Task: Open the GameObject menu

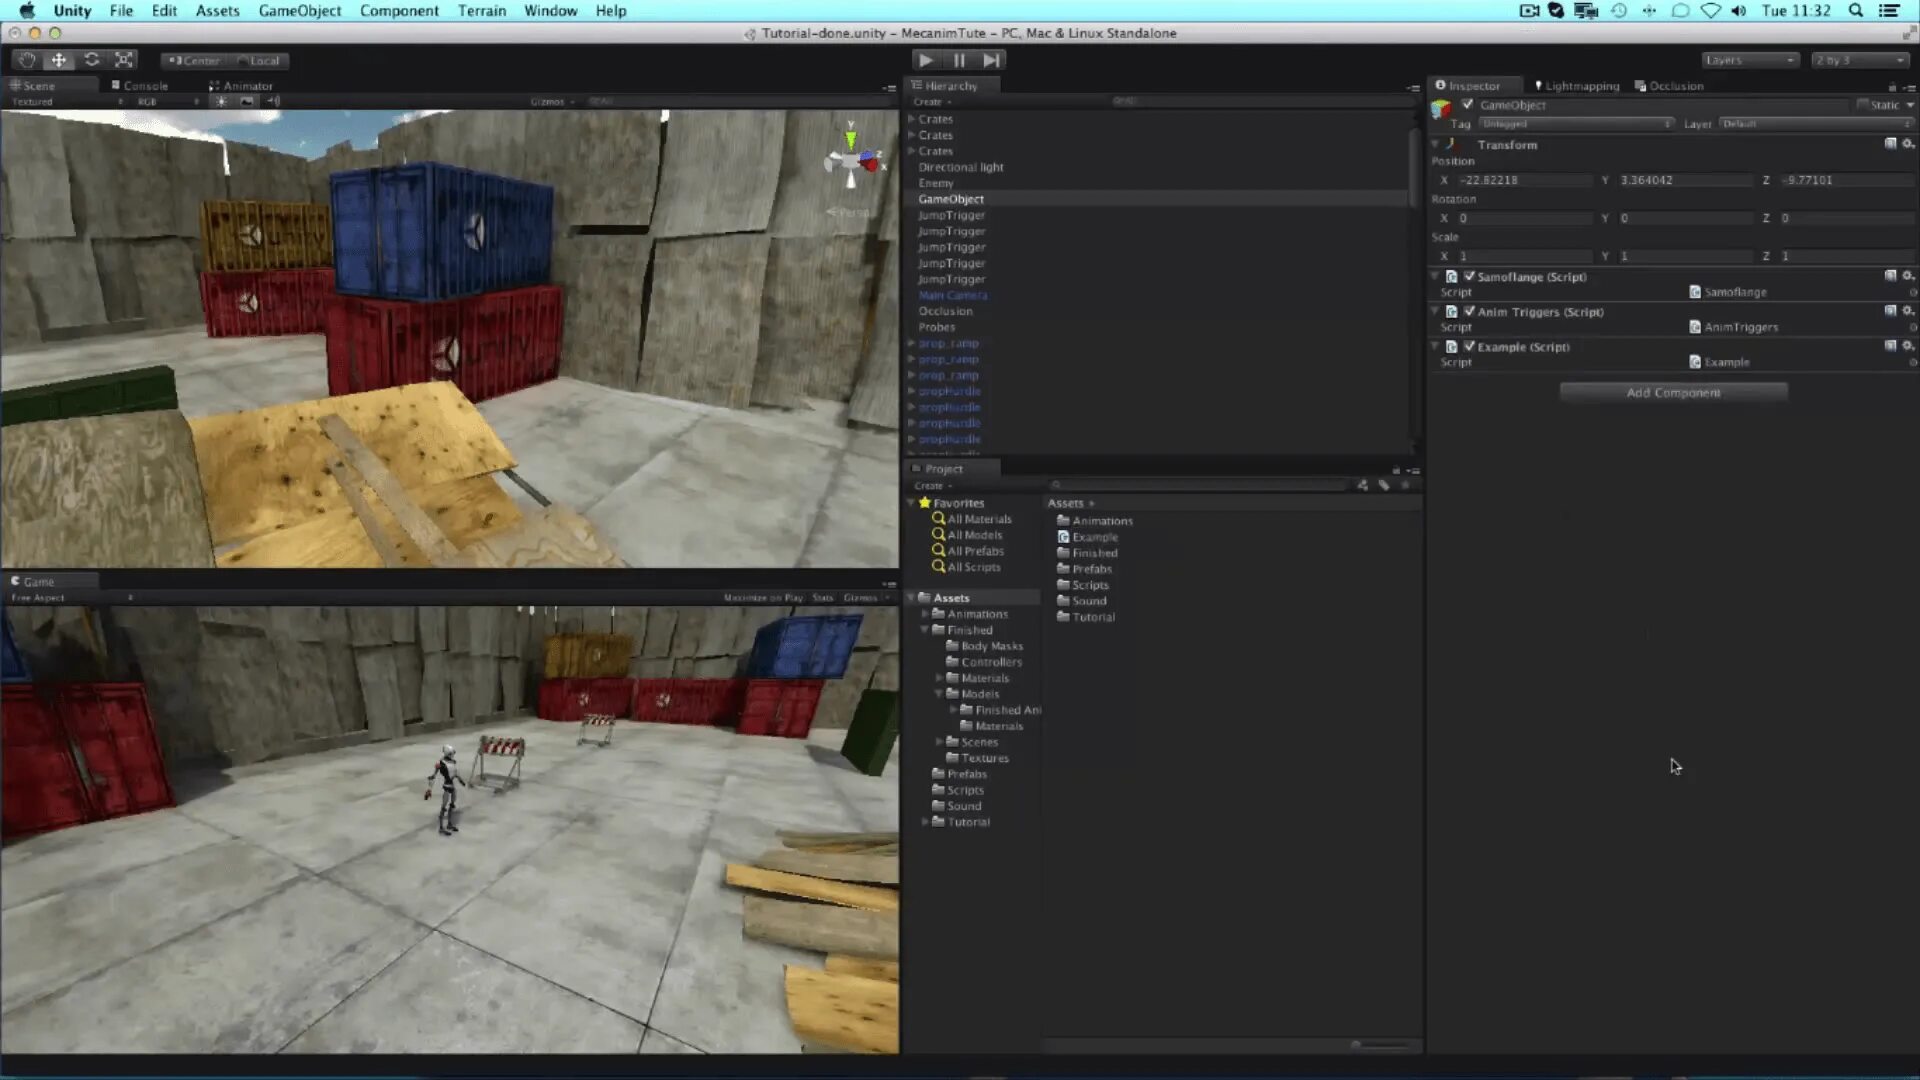Action: (x=299, y=11)
